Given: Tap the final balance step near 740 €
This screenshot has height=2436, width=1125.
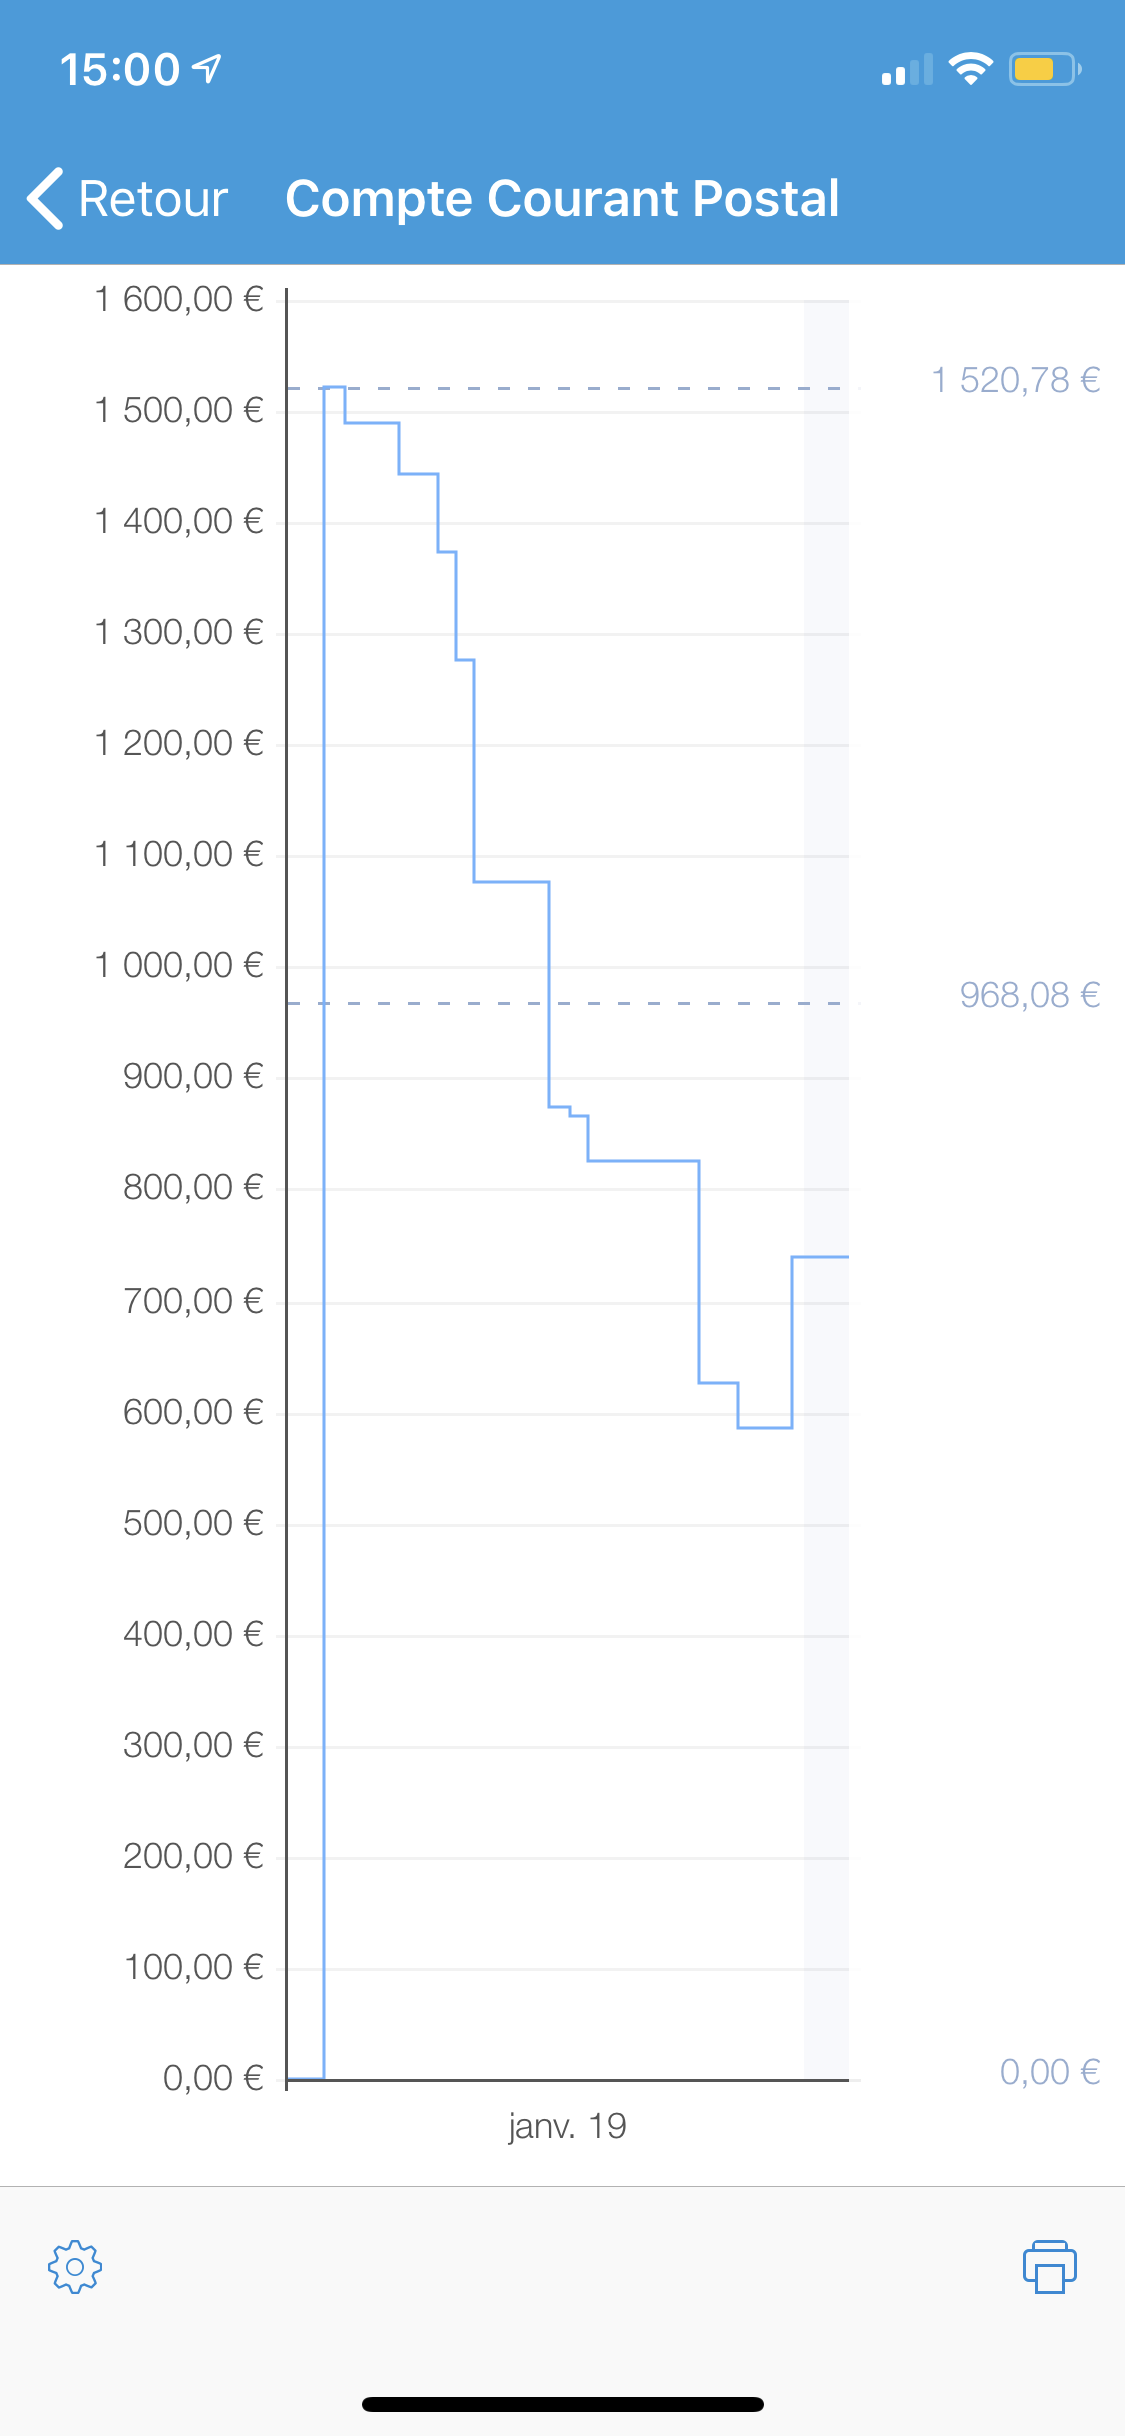Looking at the screenshot, I should point(820,1257).
